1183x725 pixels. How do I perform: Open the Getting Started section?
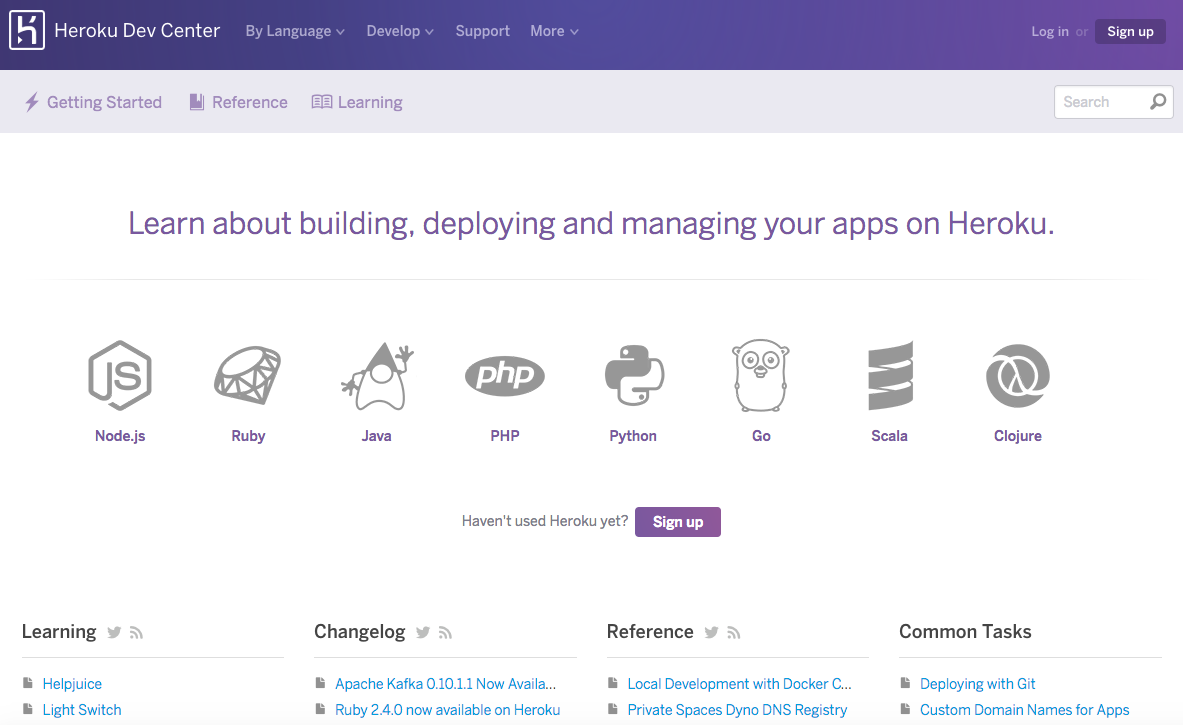pos(103,101)
